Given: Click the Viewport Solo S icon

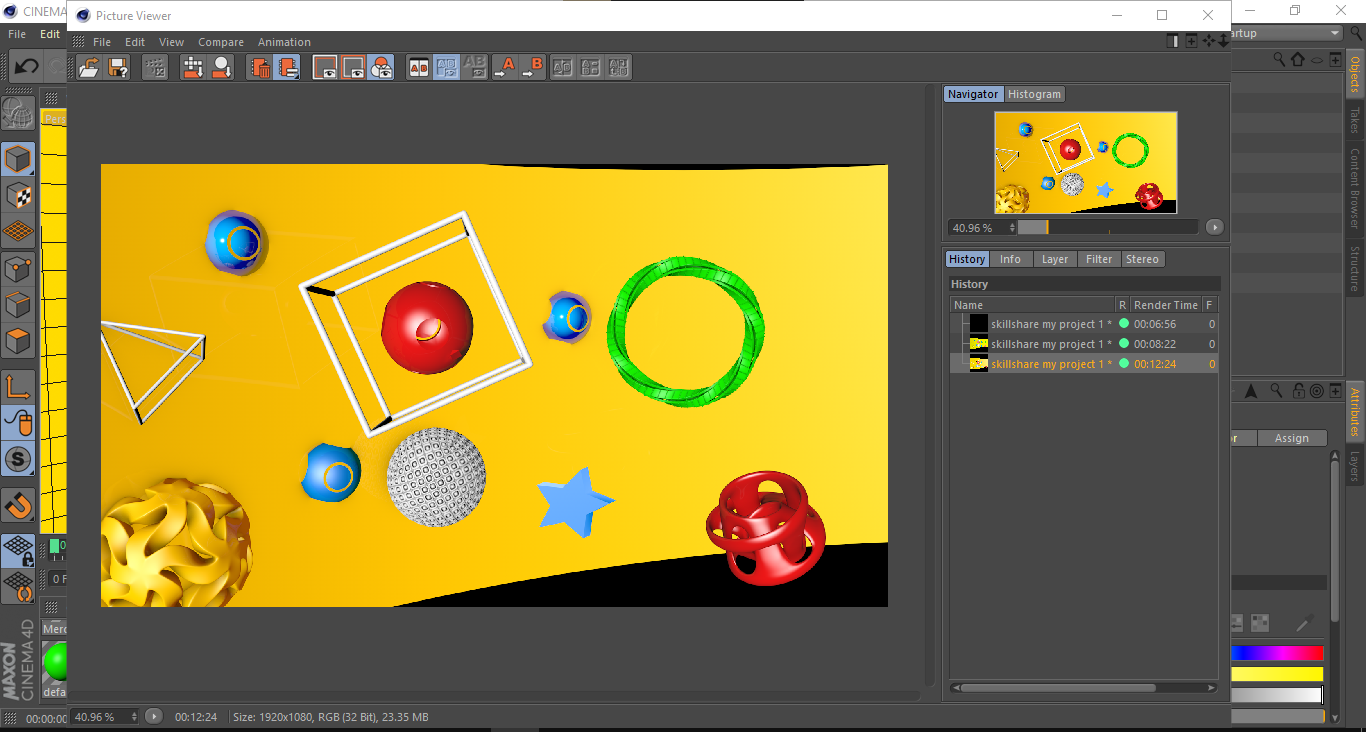Looking at the screenshot, I should click(18, 460).
